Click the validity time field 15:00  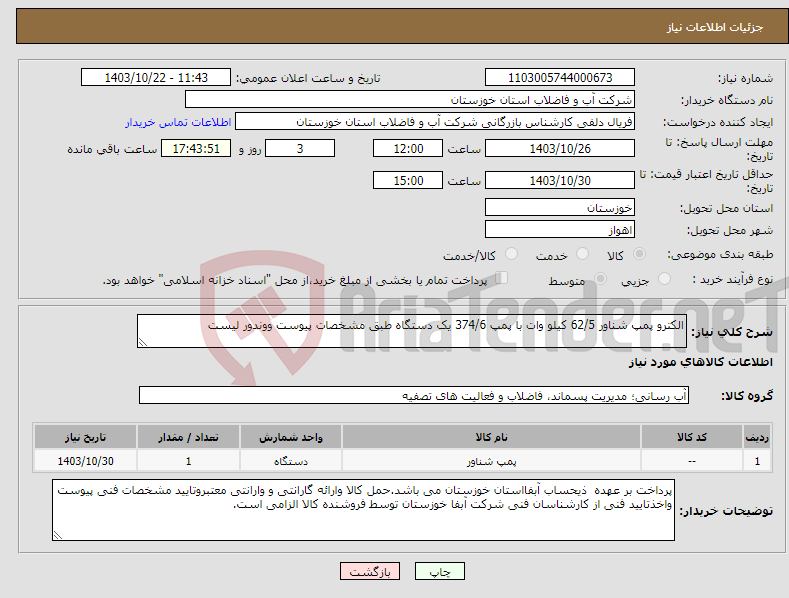(408, 180)
